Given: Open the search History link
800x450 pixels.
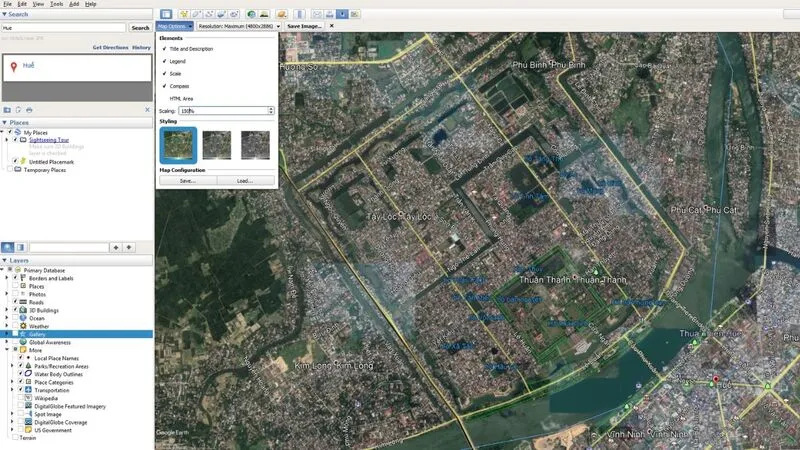Looking at the screenshot, I should pyautogui.click(x=141, y=47).
